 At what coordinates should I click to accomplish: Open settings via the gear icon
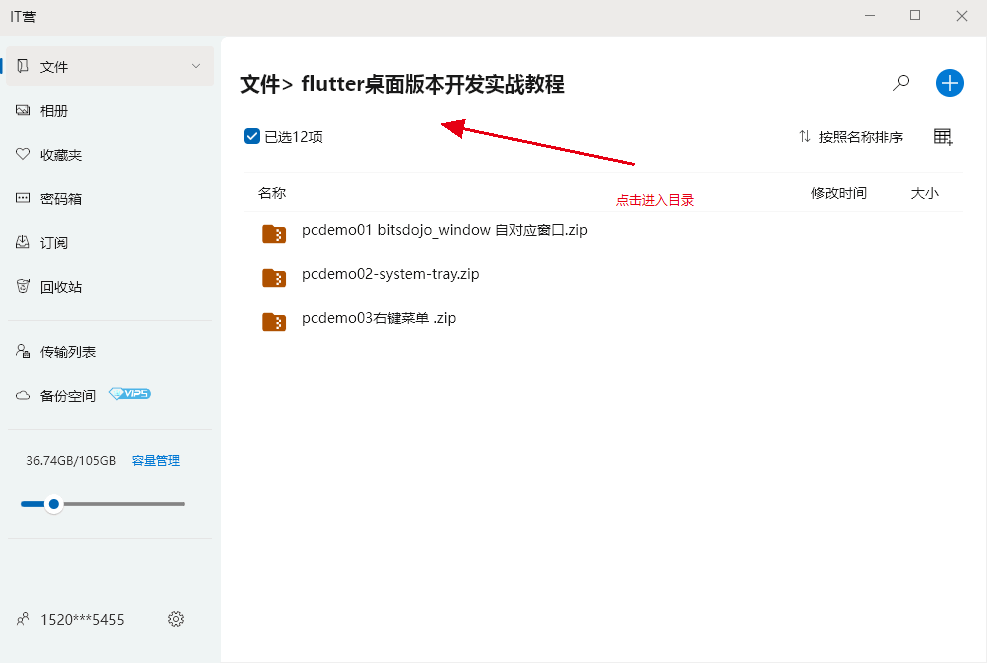pyautogui.click(x=176, y=619)
